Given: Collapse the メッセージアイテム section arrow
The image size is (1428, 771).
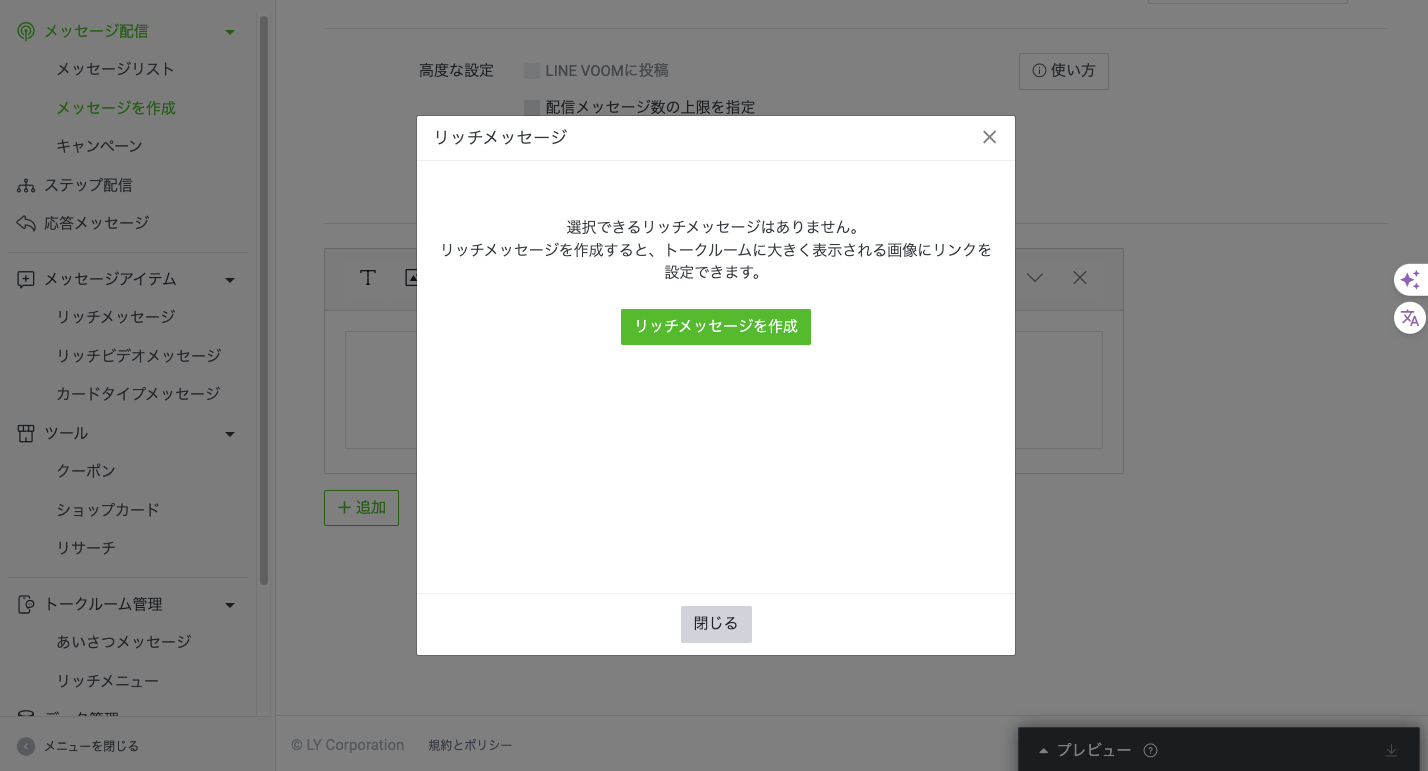Looking at the screenshot, I should click(230, 280).
